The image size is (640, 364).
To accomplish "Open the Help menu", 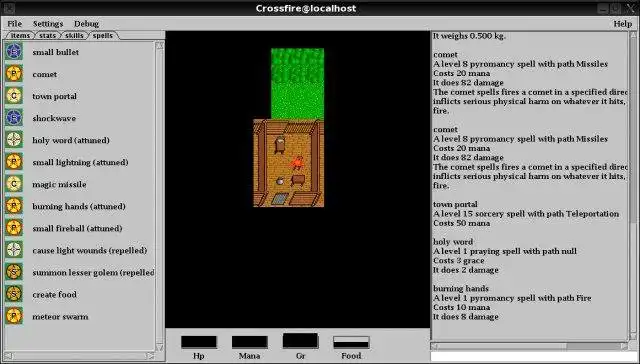I will coord(622,24).
